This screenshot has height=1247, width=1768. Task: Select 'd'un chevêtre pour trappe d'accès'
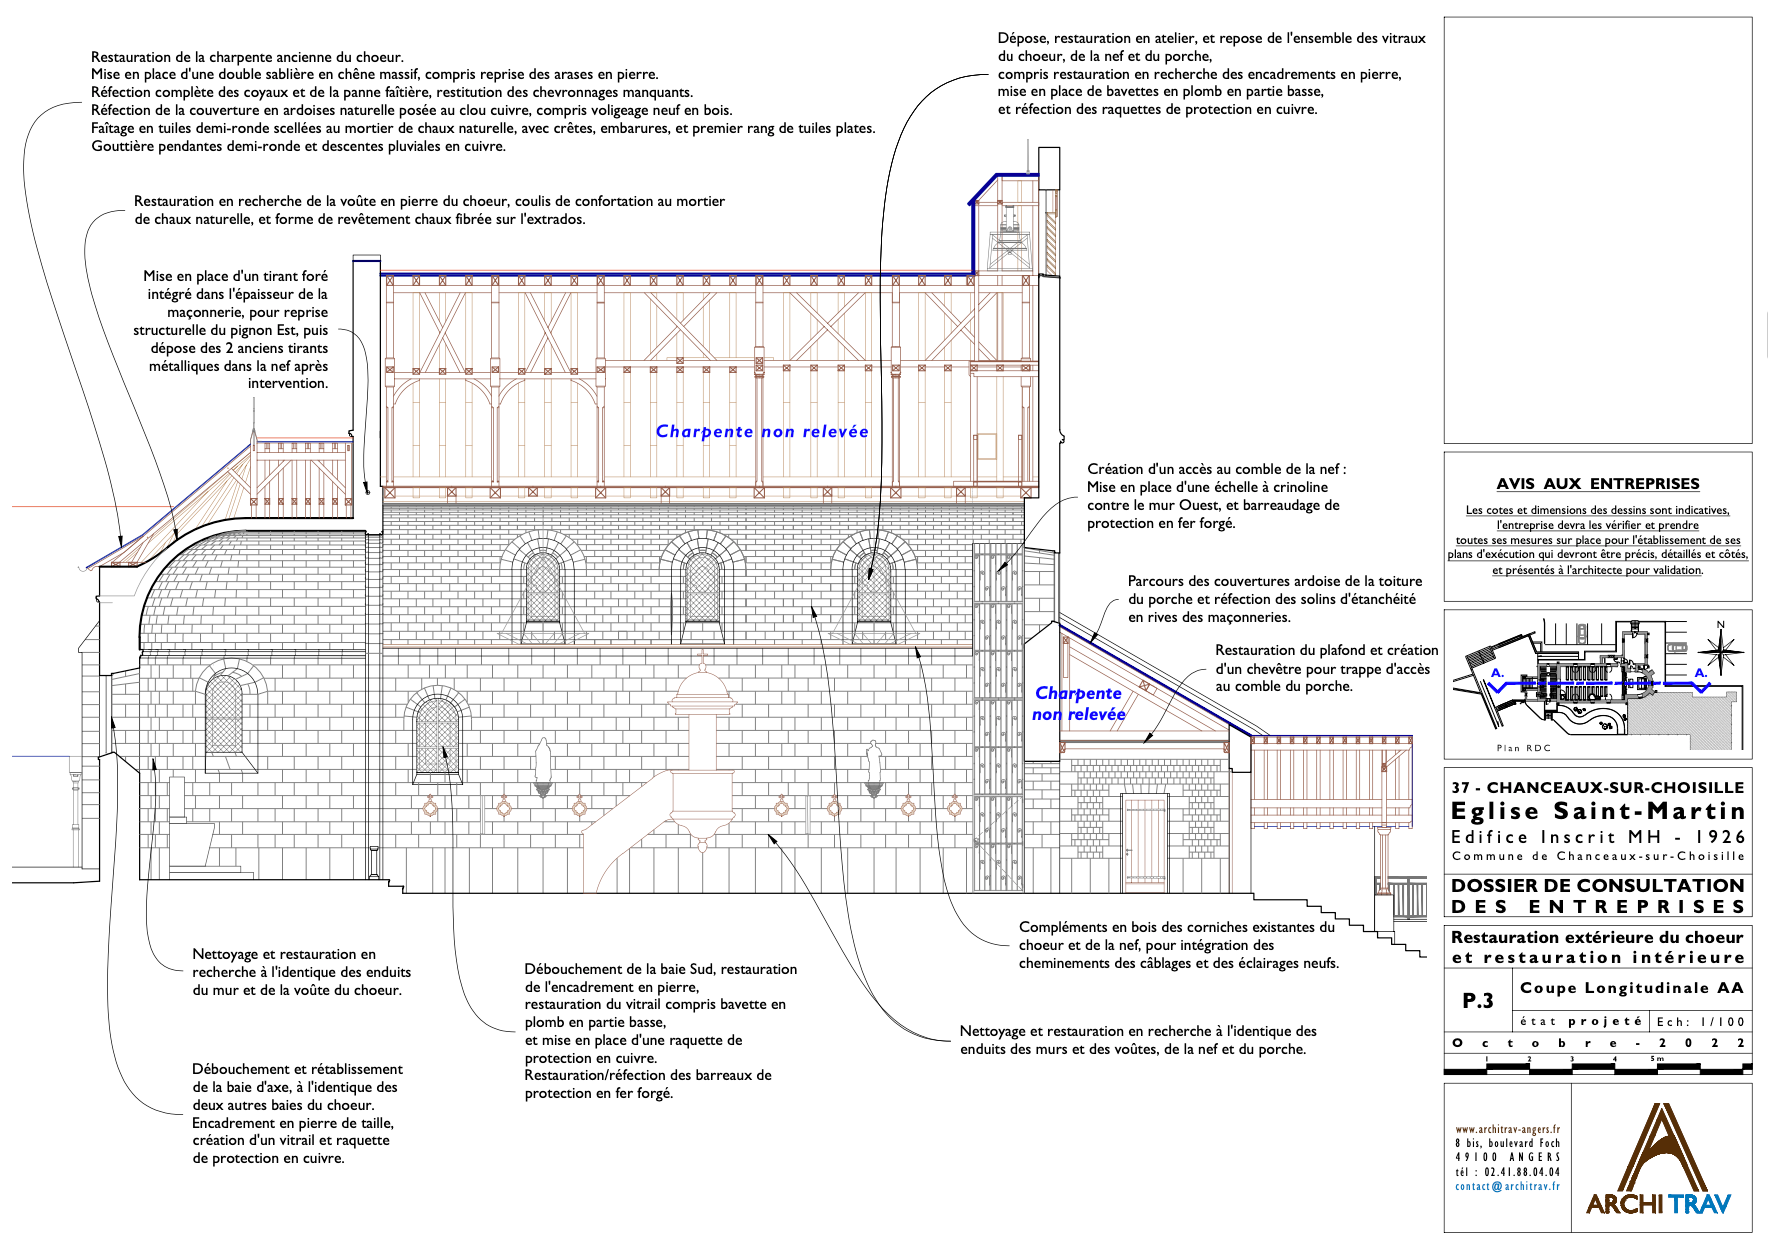1323,669
